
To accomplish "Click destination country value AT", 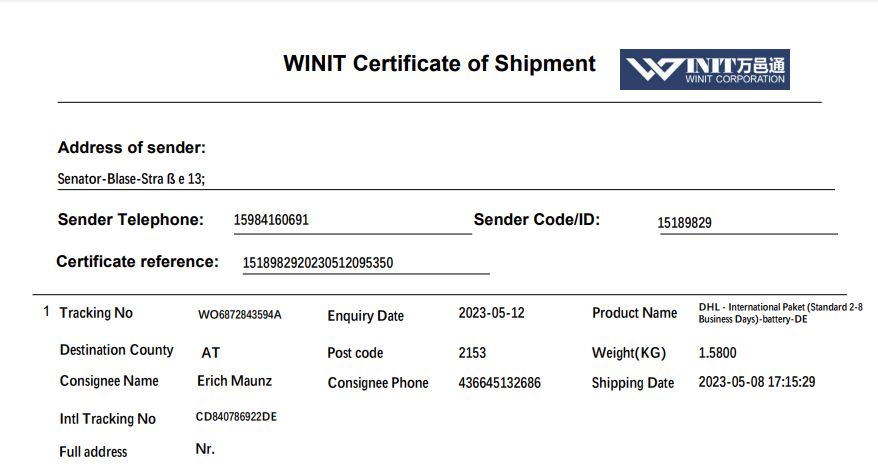I will (210, 353).
